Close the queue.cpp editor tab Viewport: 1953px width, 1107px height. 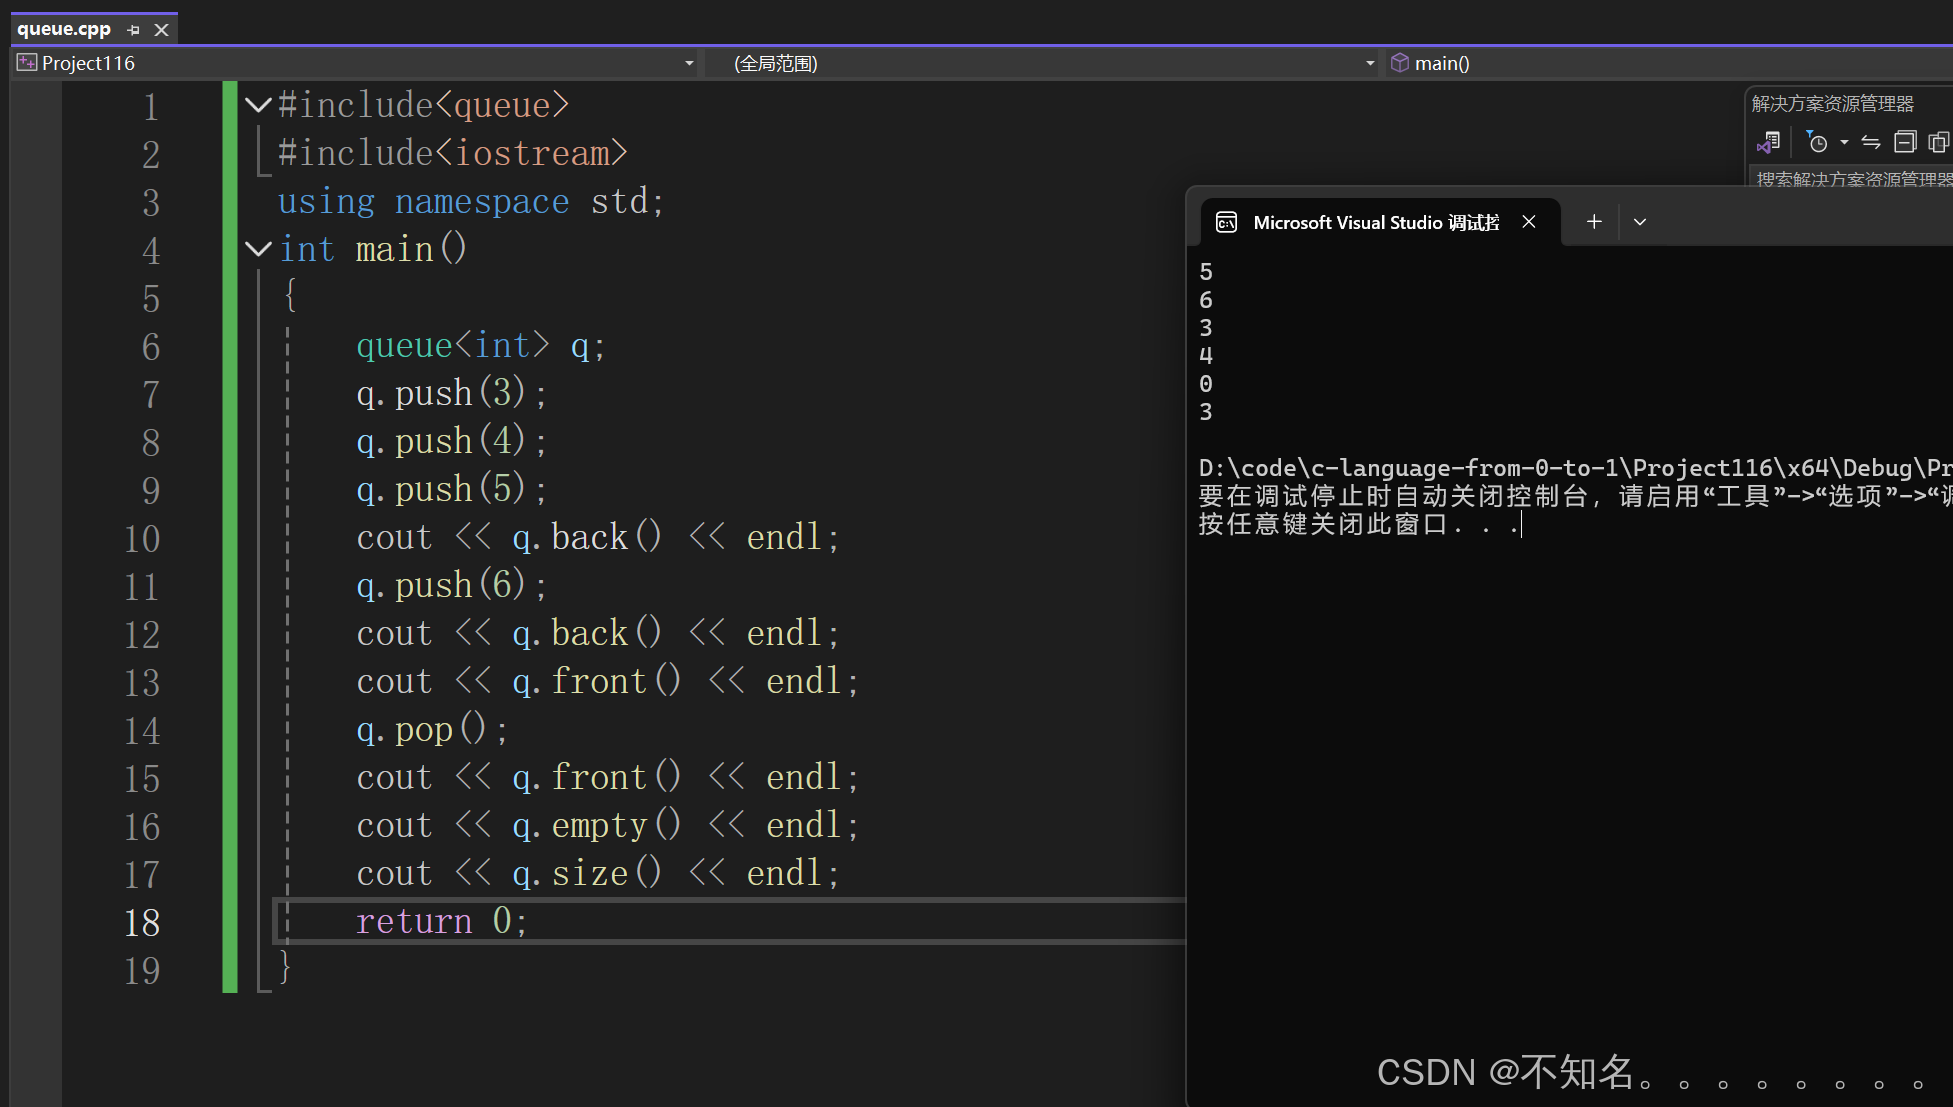click(x=161, y=30)
